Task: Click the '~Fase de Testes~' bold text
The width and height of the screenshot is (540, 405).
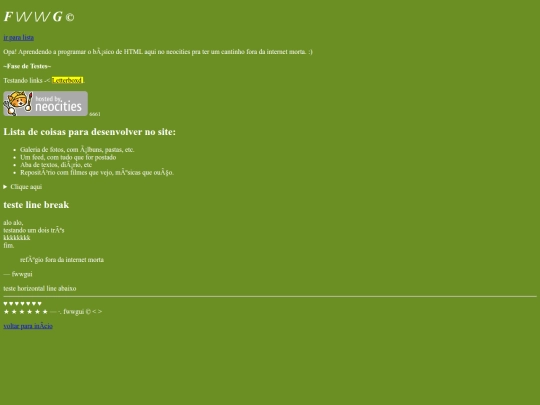Action: [x=27, y=66]
